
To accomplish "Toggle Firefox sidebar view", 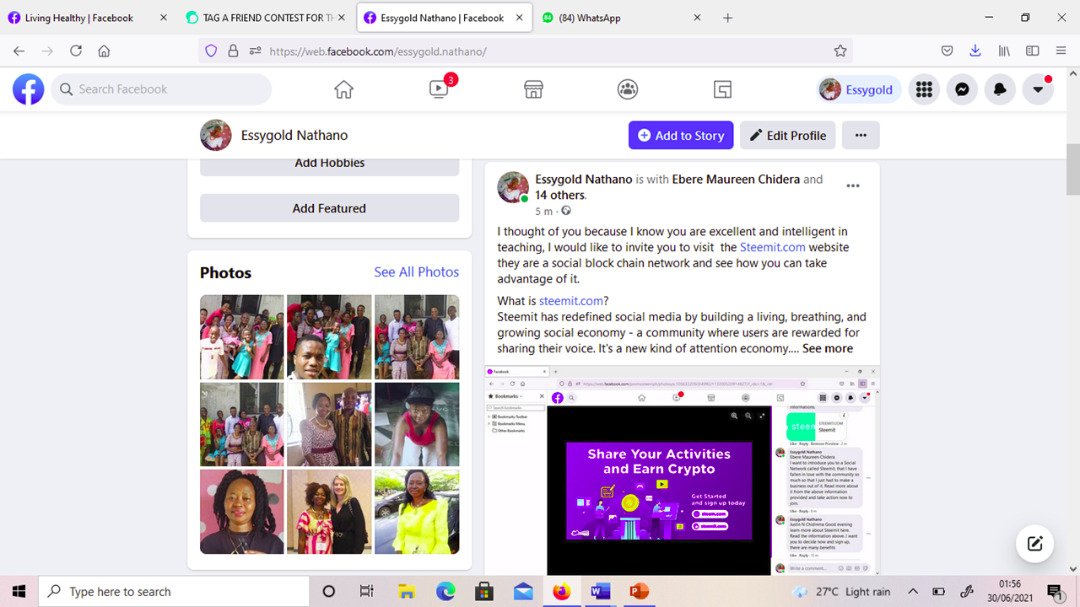I will (x=1032, y=51).
